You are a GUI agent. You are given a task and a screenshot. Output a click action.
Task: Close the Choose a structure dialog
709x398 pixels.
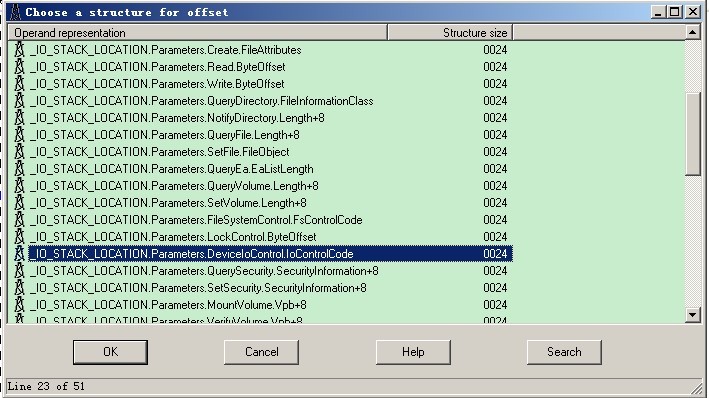point(692,12)
